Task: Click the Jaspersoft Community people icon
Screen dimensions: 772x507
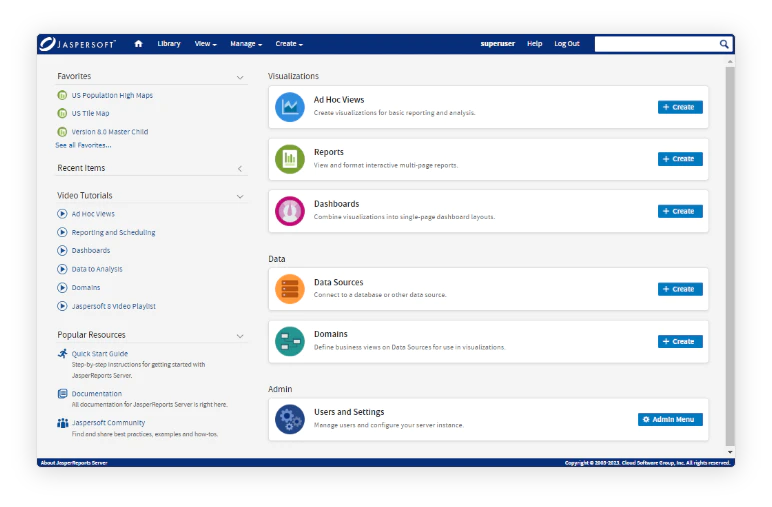Action: click(x=63, y=423)
